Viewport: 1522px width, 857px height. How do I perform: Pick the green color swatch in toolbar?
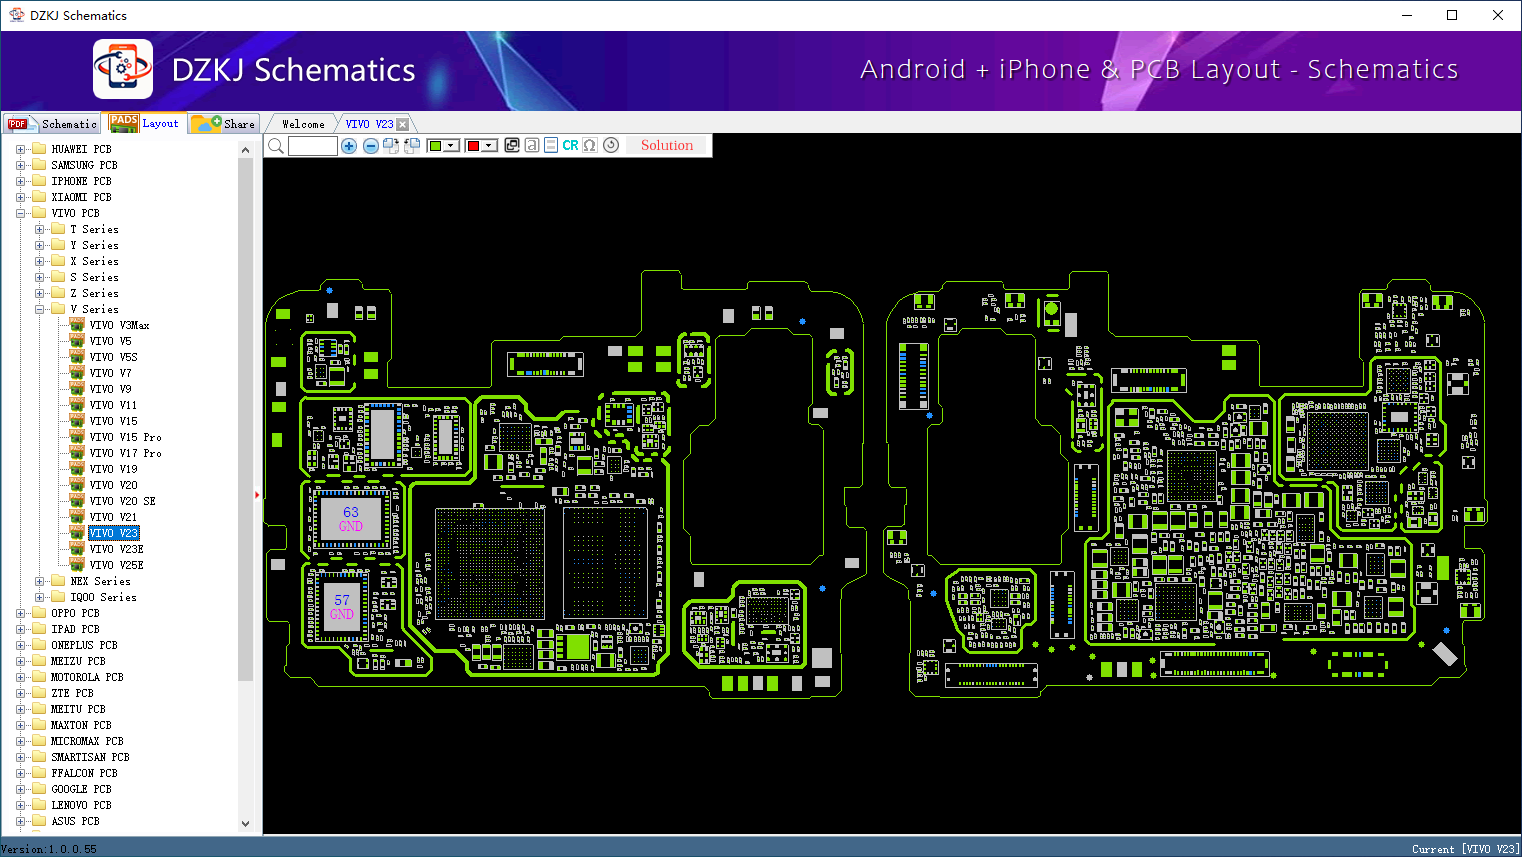(x=435, y=146)
